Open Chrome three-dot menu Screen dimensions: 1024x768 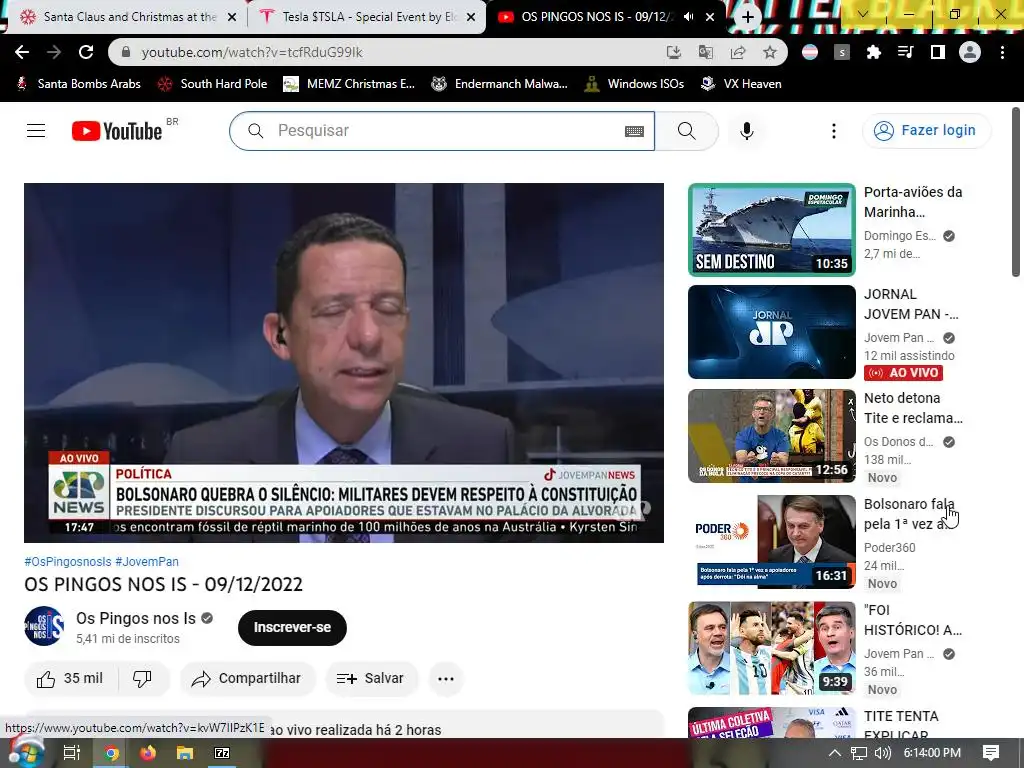pyautogui.click(x=1002, y=52)
